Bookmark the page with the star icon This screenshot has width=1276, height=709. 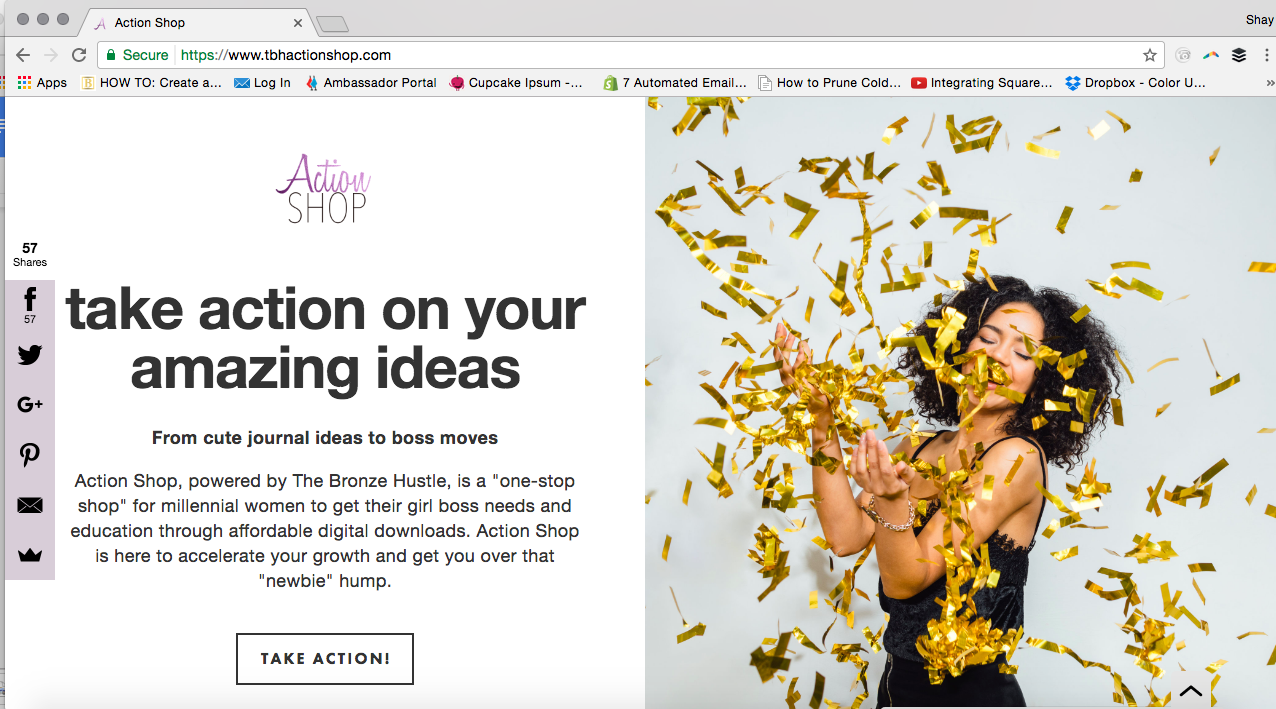(x=1150, y=55)
